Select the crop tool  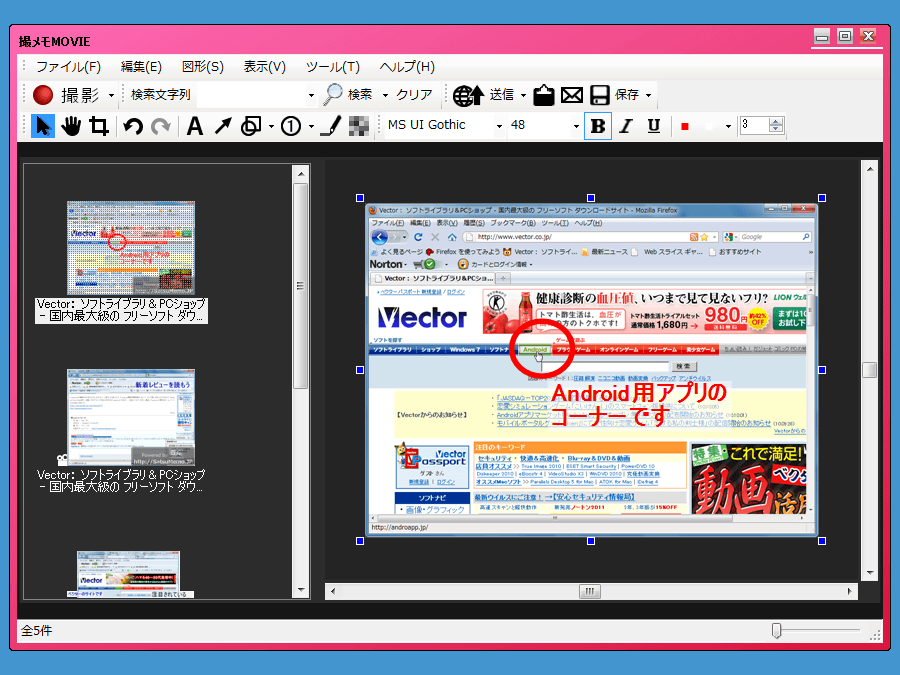pos(99,126)
